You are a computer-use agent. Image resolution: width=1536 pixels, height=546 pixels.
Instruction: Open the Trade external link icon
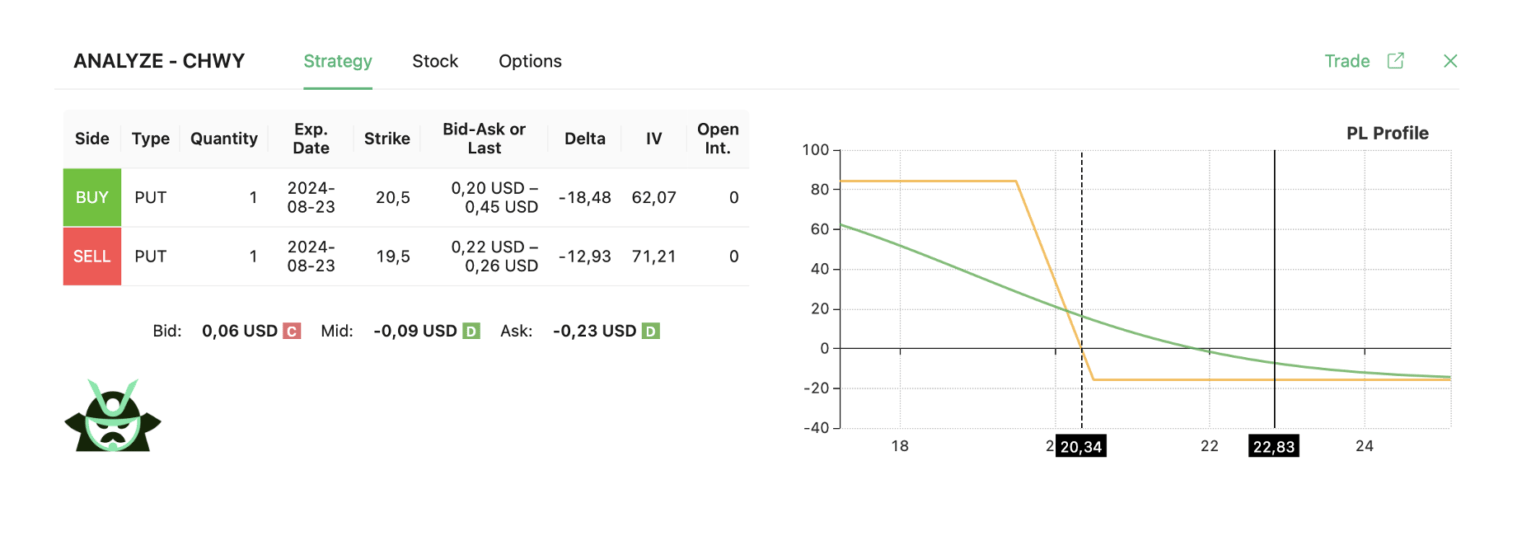coord(1395,61)
